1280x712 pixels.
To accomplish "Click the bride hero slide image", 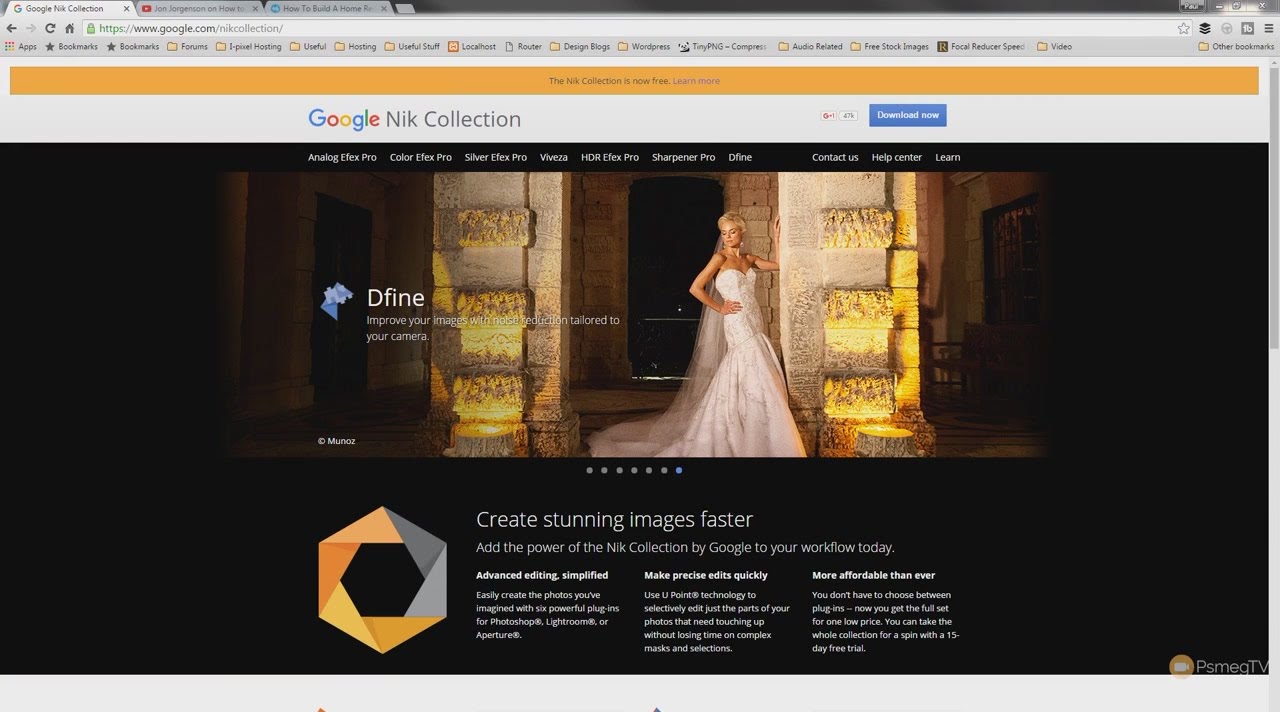I will [x=636, y=314].
